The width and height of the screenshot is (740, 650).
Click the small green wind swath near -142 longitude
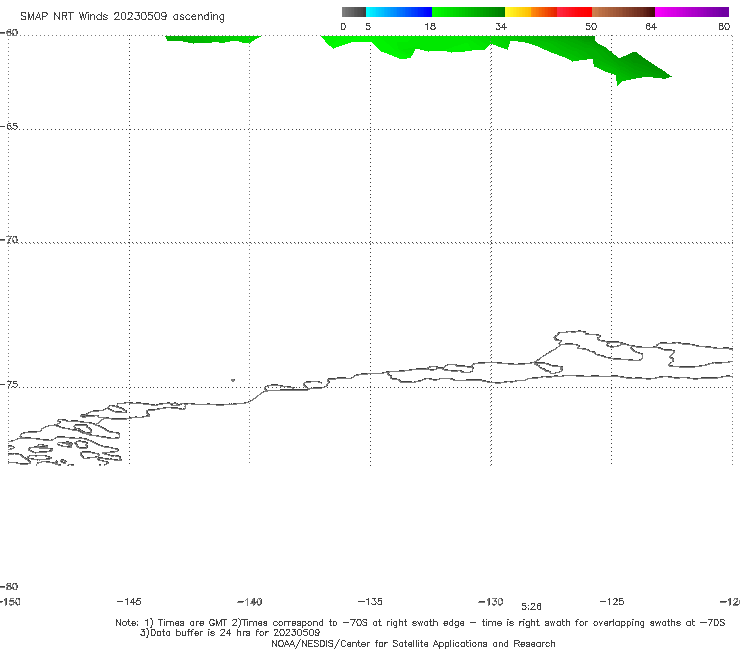(212, 39)
